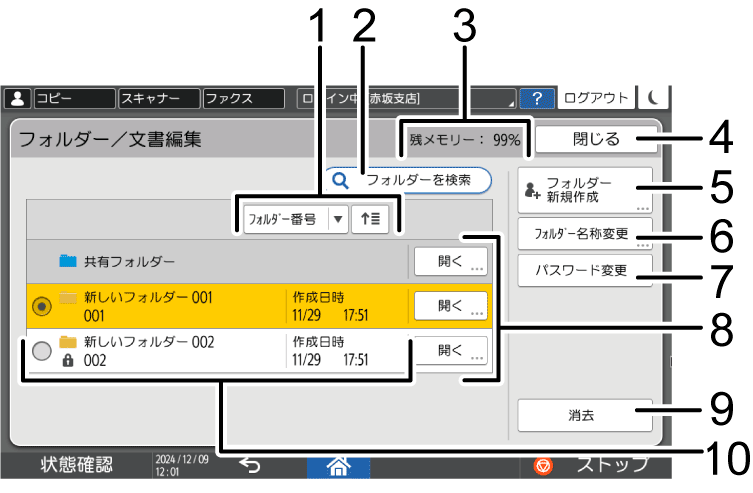Image resolution: width=753 pixels, height=493 pixels.
Task: Select radio button for 新しいフォルダー 002
Action: coord(42,351)
